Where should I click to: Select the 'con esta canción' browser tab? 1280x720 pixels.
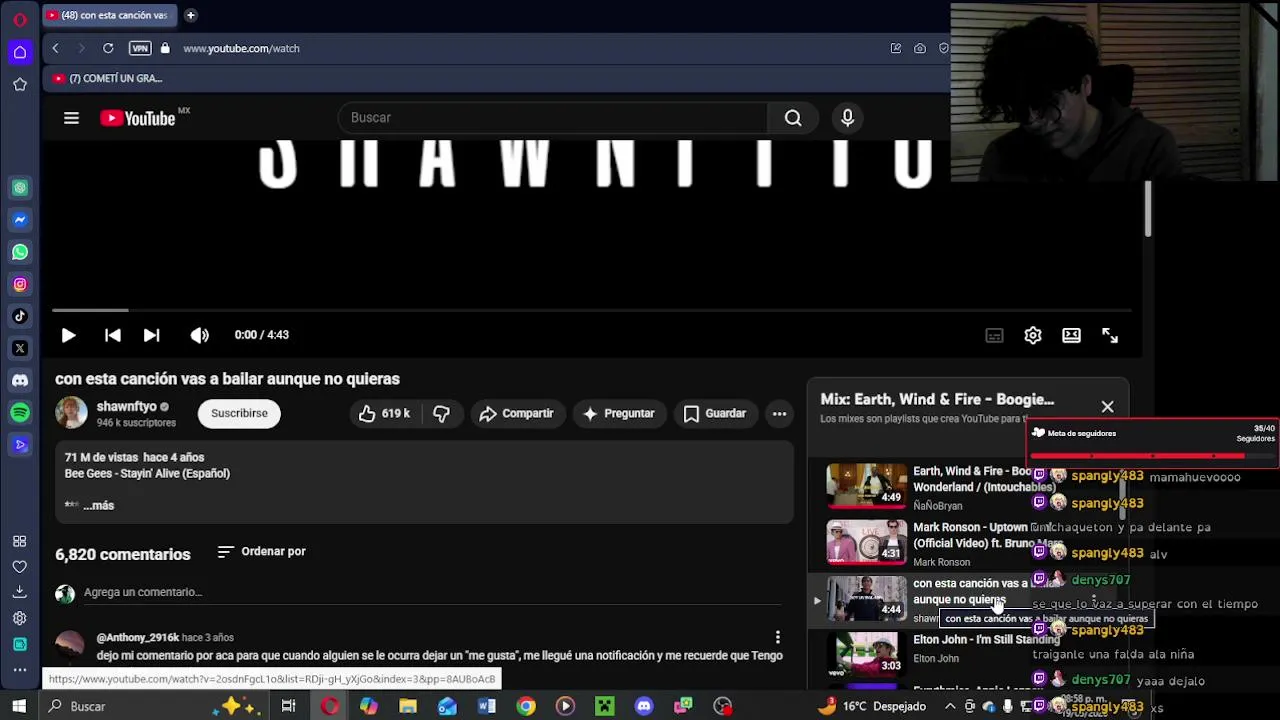tap(109, 15)
